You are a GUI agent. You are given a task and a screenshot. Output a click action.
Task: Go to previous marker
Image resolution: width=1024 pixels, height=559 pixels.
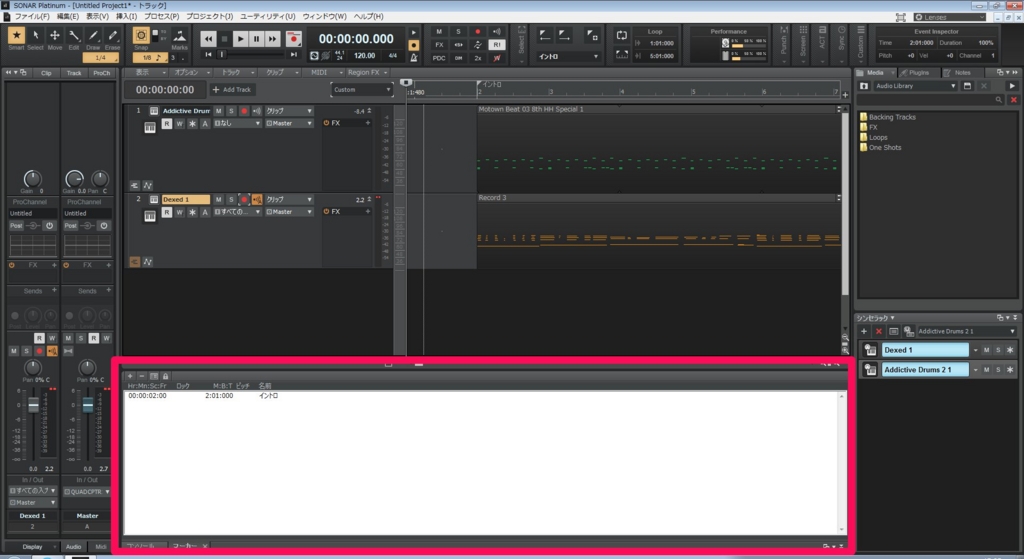click(x=545, y=36)
